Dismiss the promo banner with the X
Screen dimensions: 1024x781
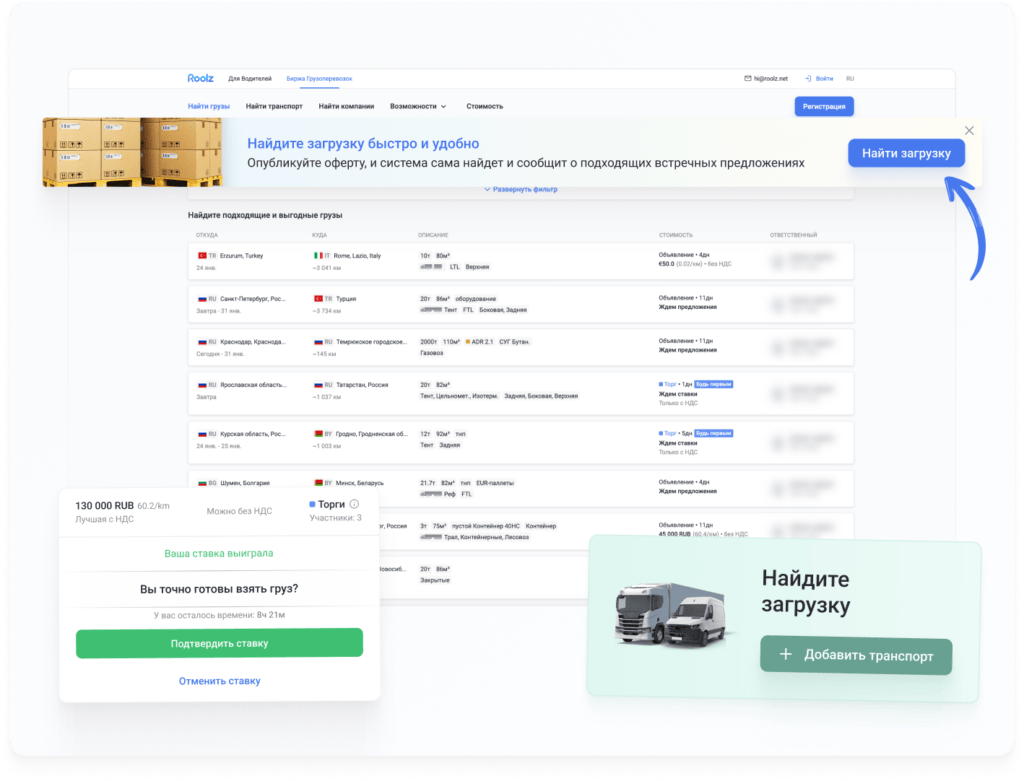[969, 130]
